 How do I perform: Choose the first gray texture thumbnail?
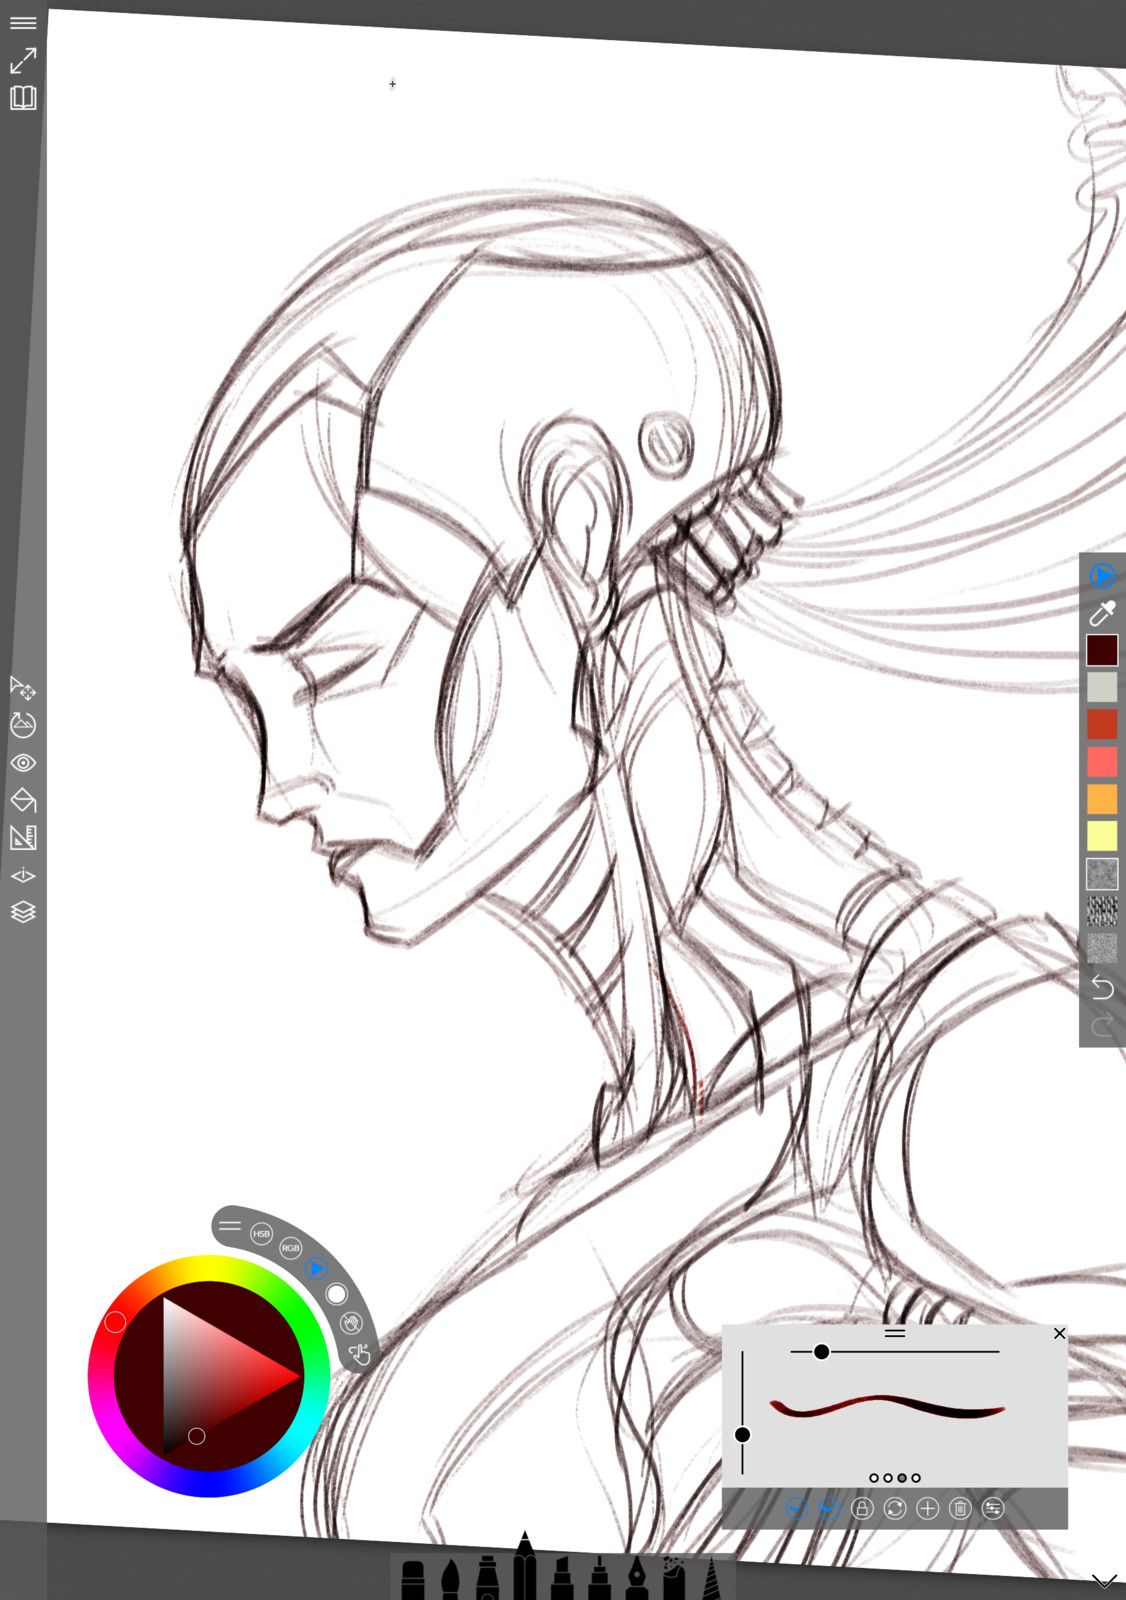tap(1102, 874)
